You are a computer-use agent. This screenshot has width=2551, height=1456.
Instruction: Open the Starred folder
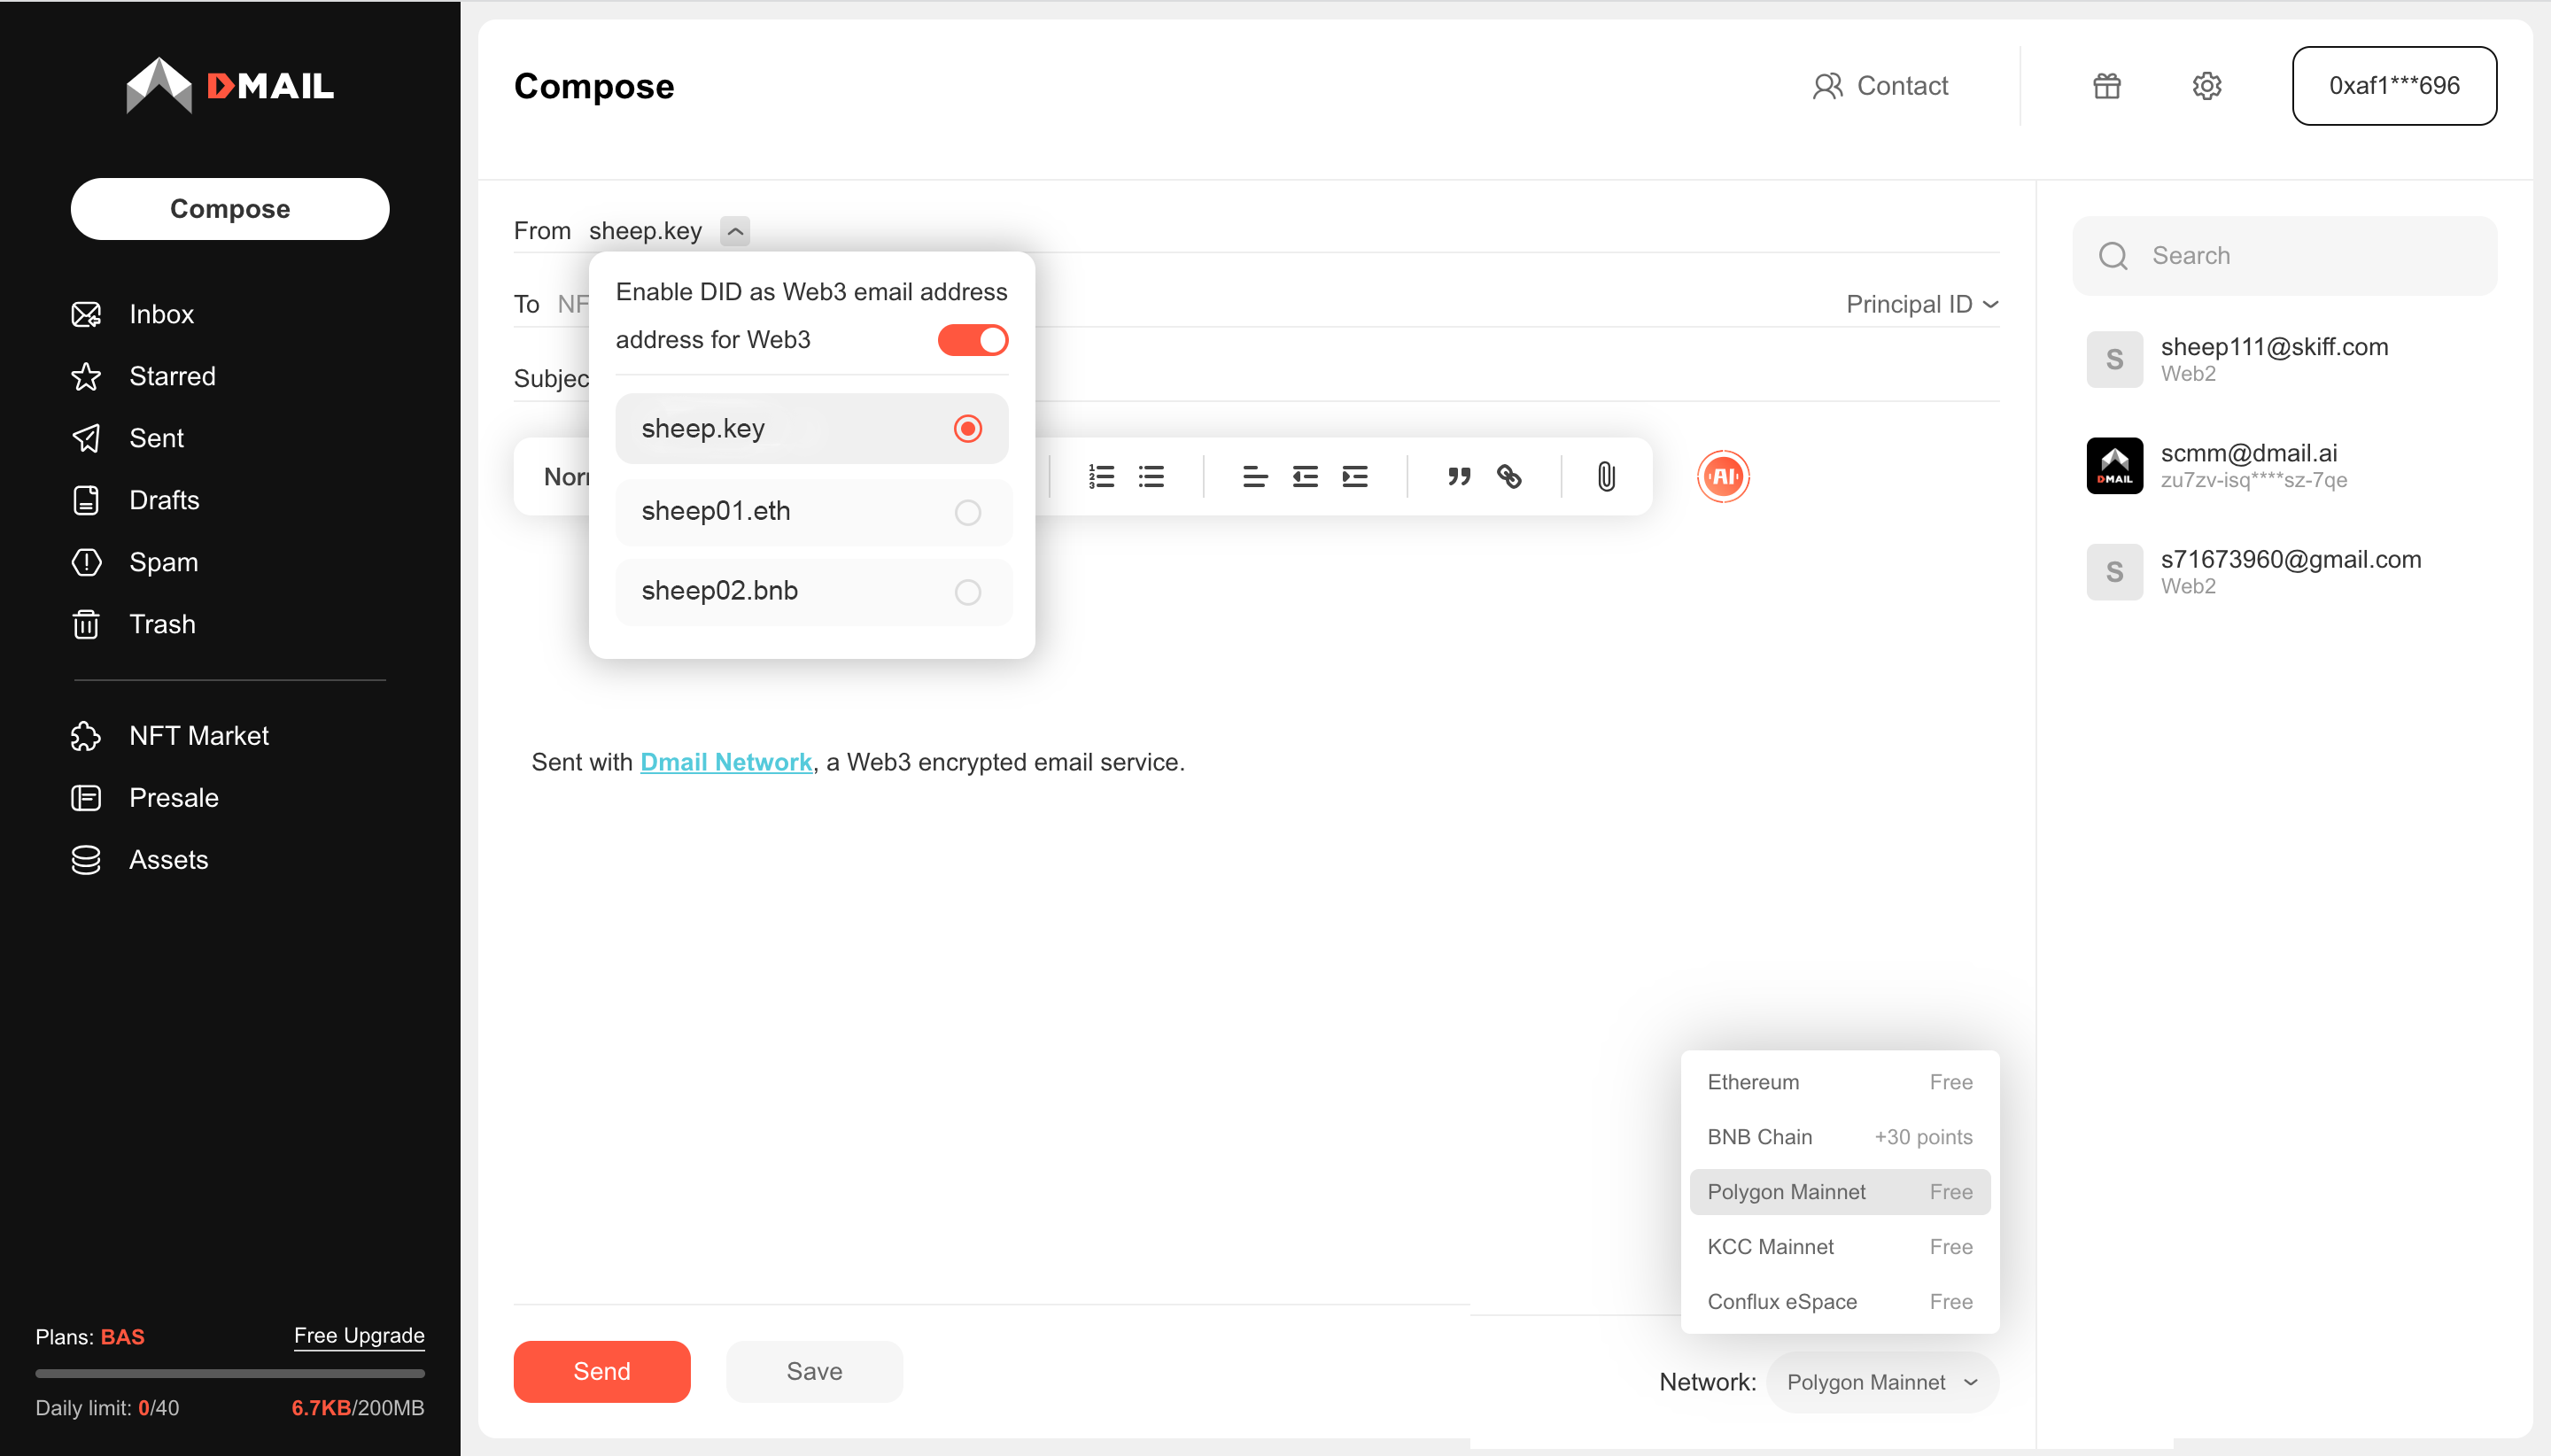point(171,376)
